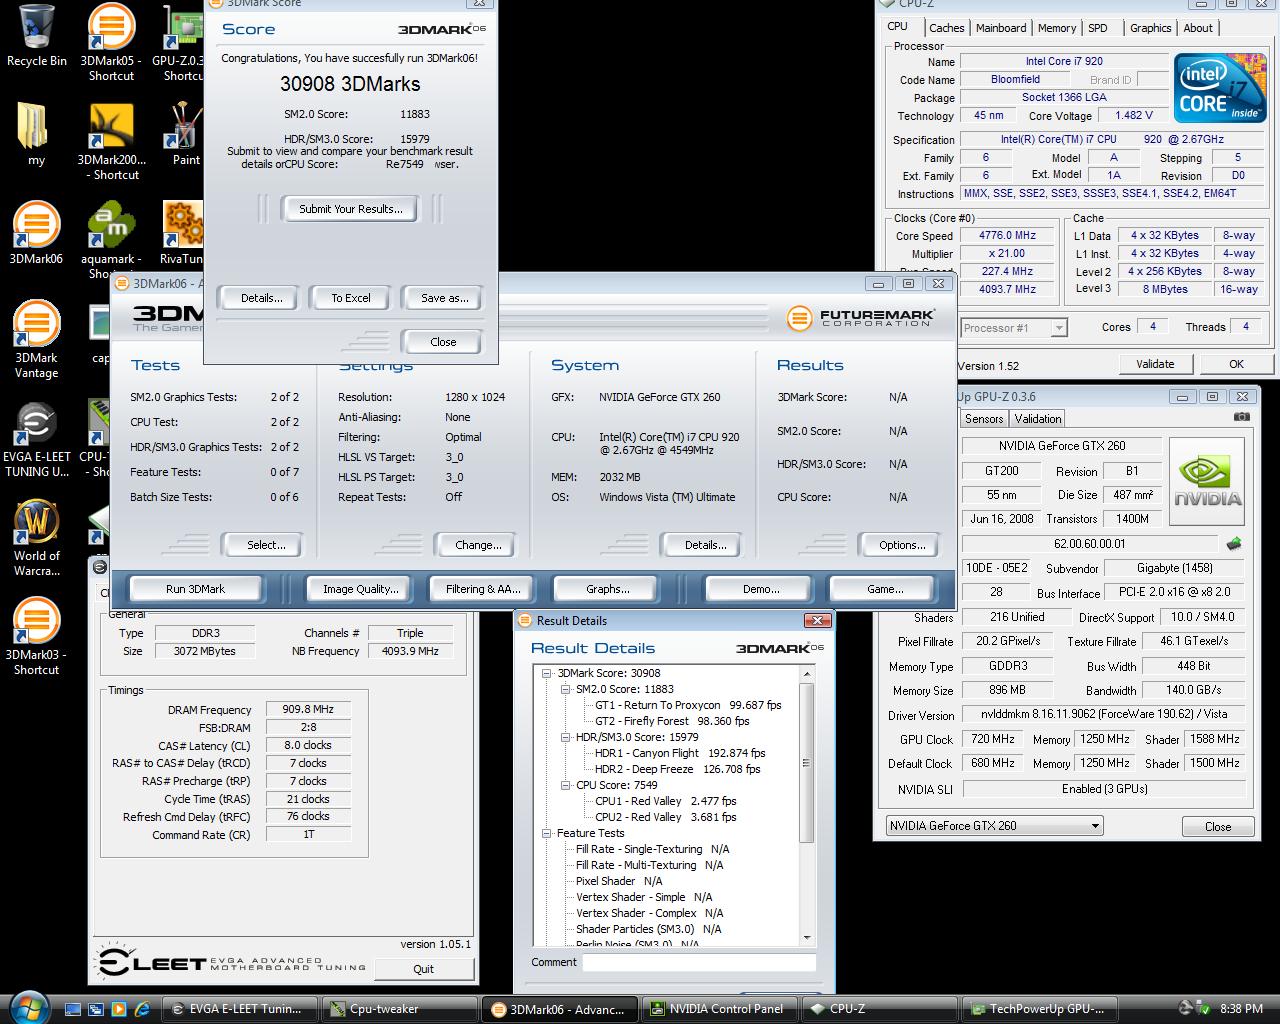Switch to the Caches tab in CPU-Z
The image size is (1280, 1024).
point(946,28)
